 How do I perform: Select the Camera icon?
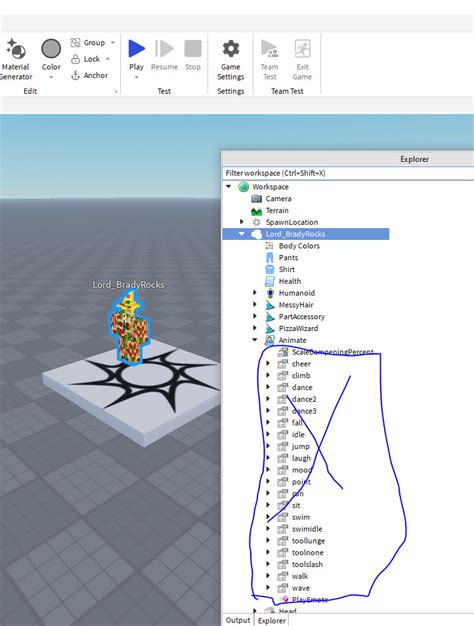(x=256, y=198)
